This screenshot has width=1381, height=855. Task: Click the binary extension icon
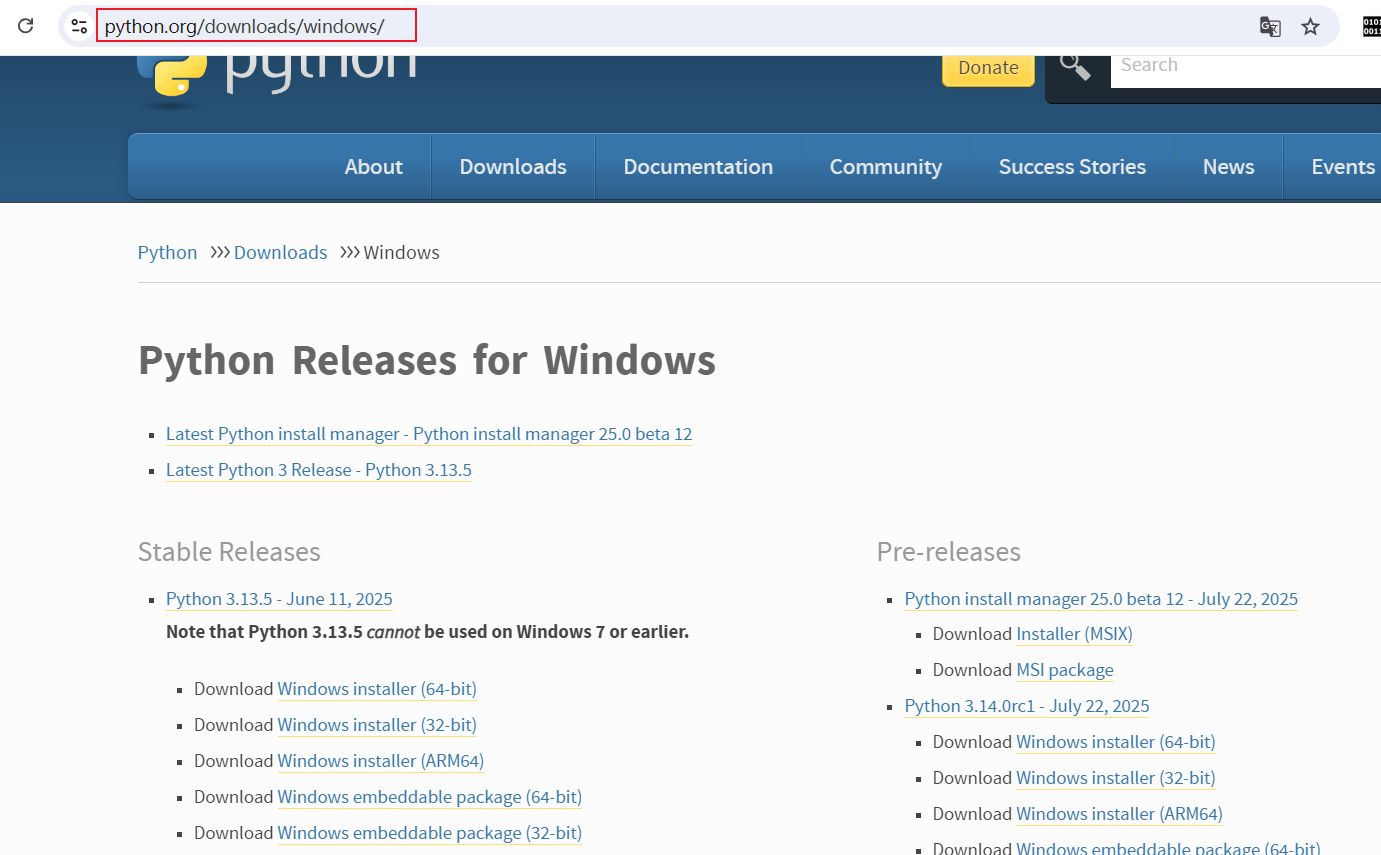point(1371,27)
